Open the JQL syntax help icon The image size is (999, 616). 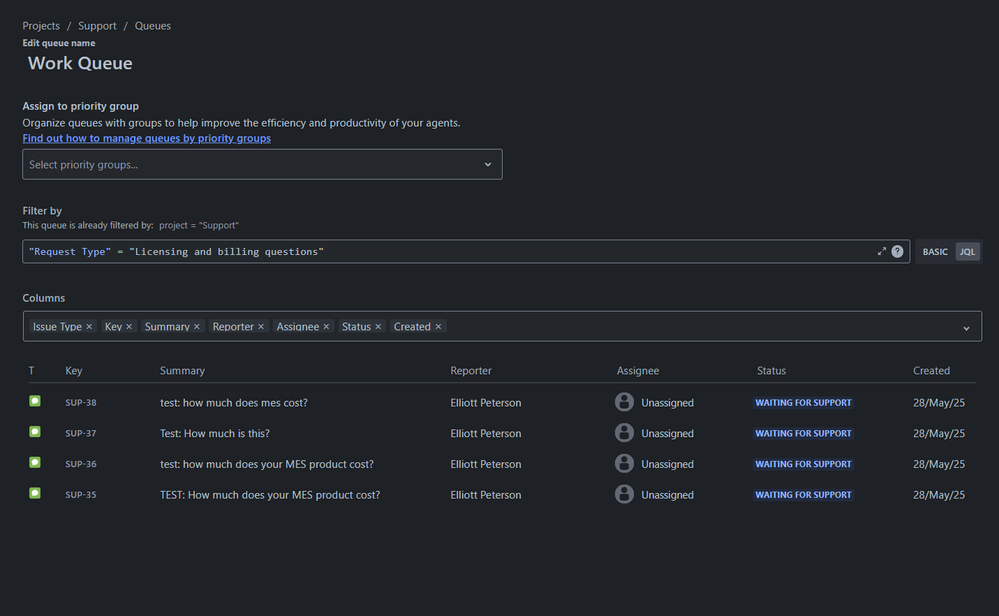[x=897, y=252]
